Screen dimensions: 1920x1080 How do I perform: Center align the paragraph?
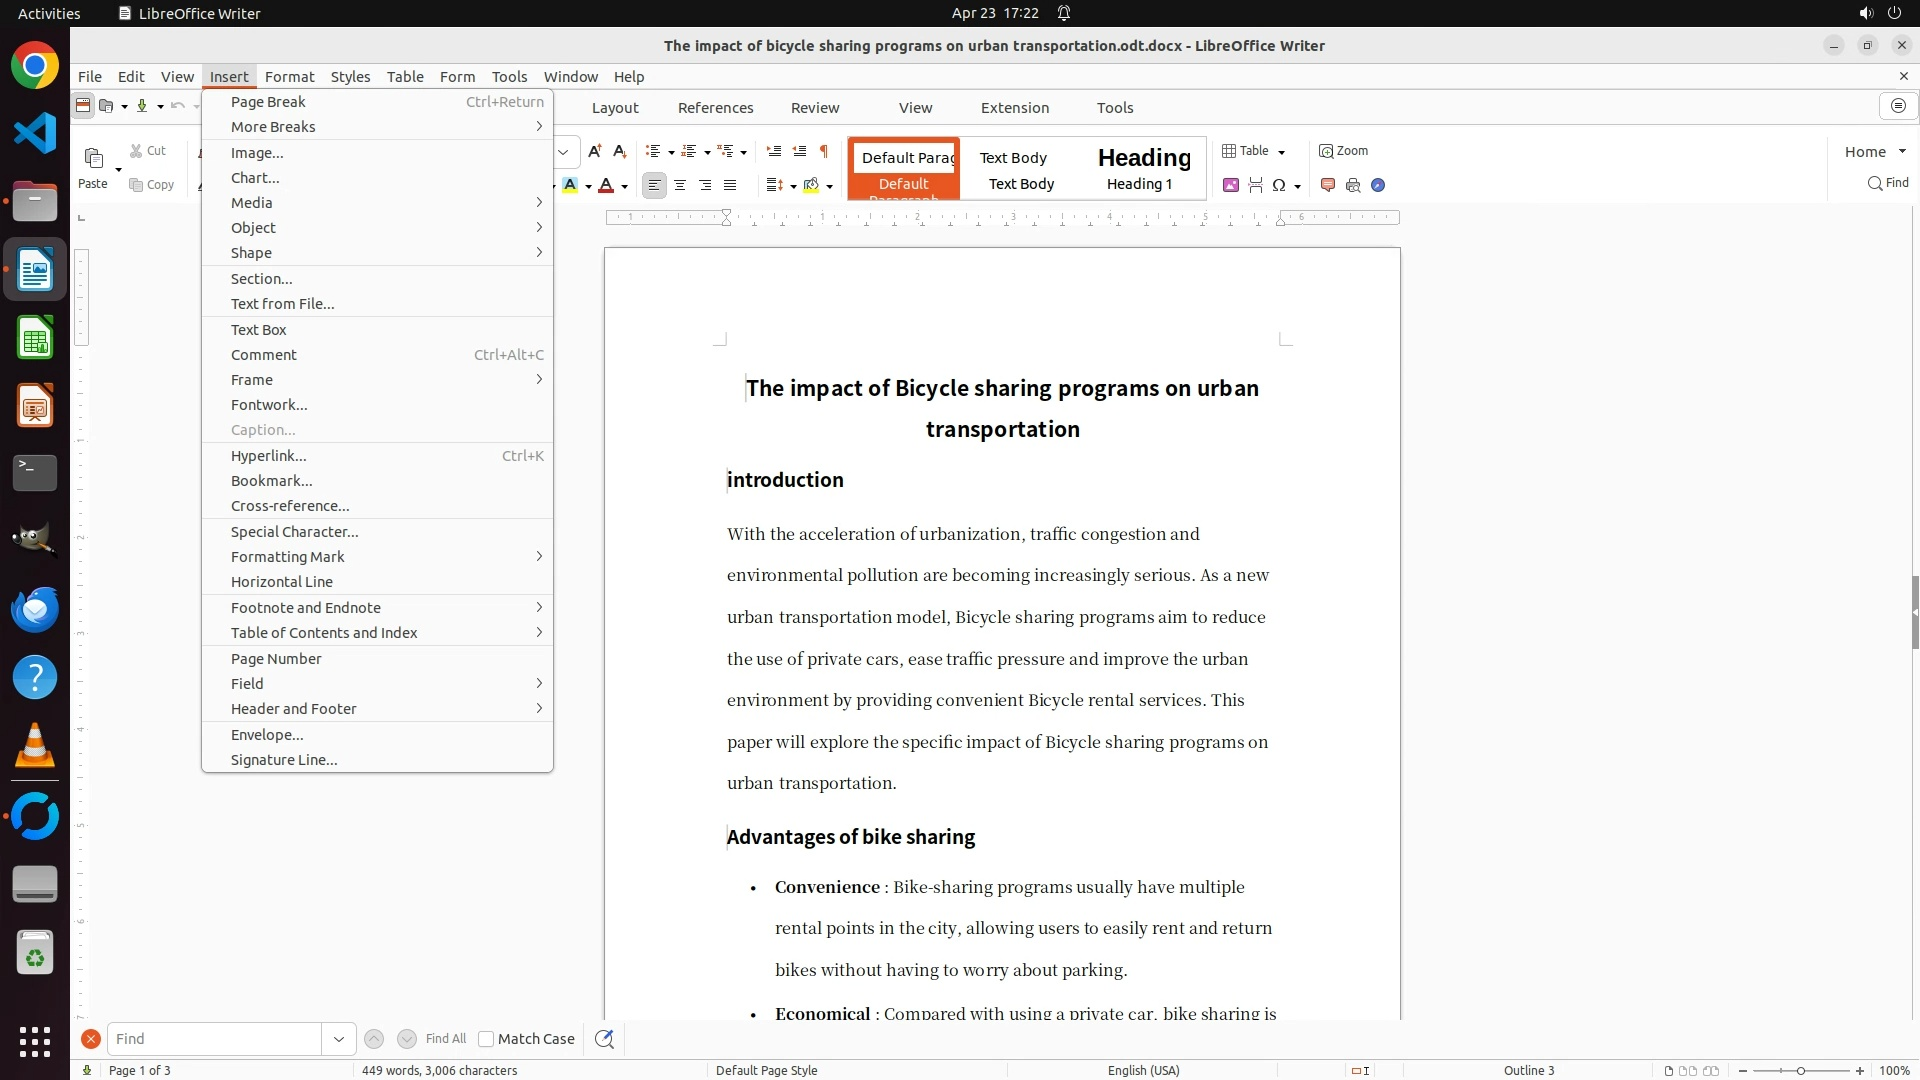(x=680, y=185)
